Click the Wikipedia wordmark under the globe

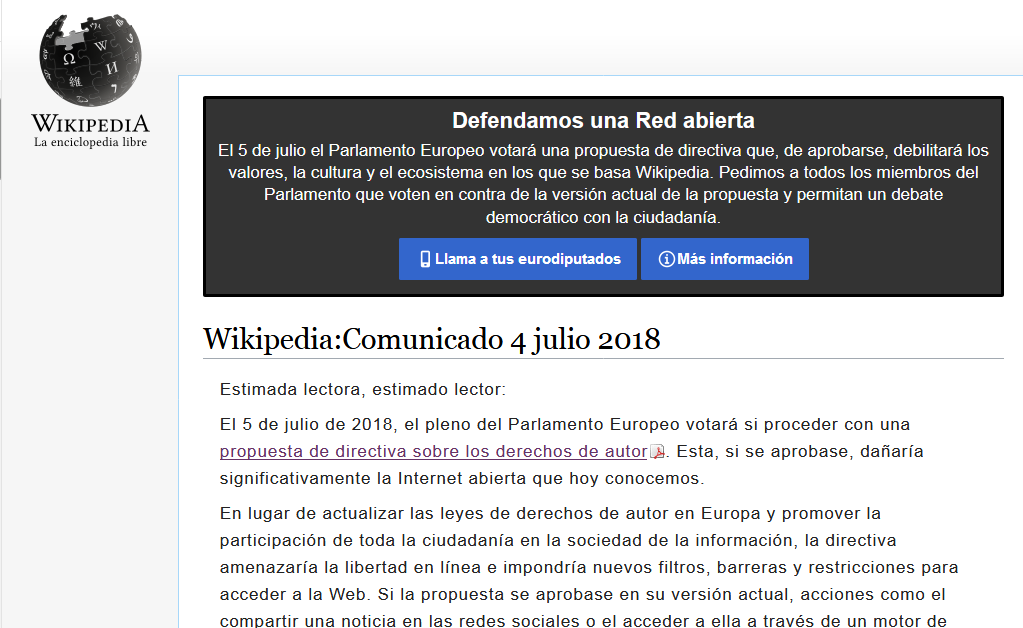click(90, 124)
